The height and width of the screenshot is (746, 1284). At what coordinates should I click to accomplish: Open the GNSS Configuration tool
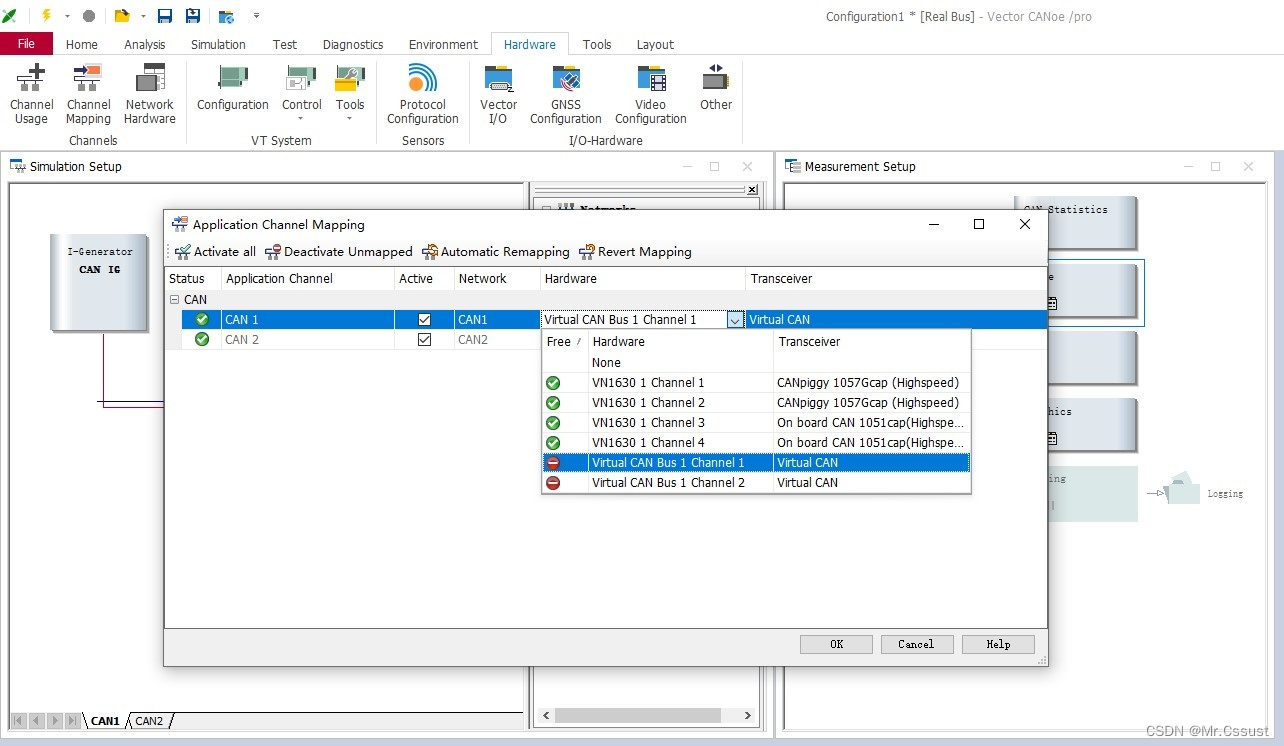click(x=566, y=94)
